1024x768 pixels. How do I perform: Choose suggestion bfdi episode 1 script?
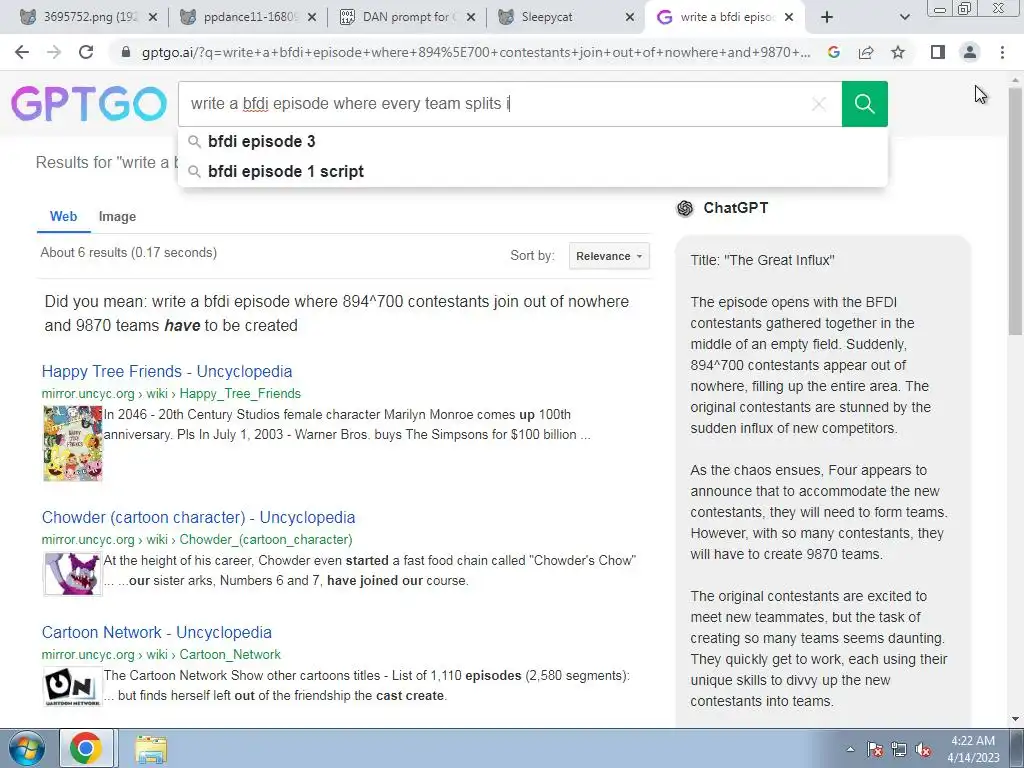point(532,171)
